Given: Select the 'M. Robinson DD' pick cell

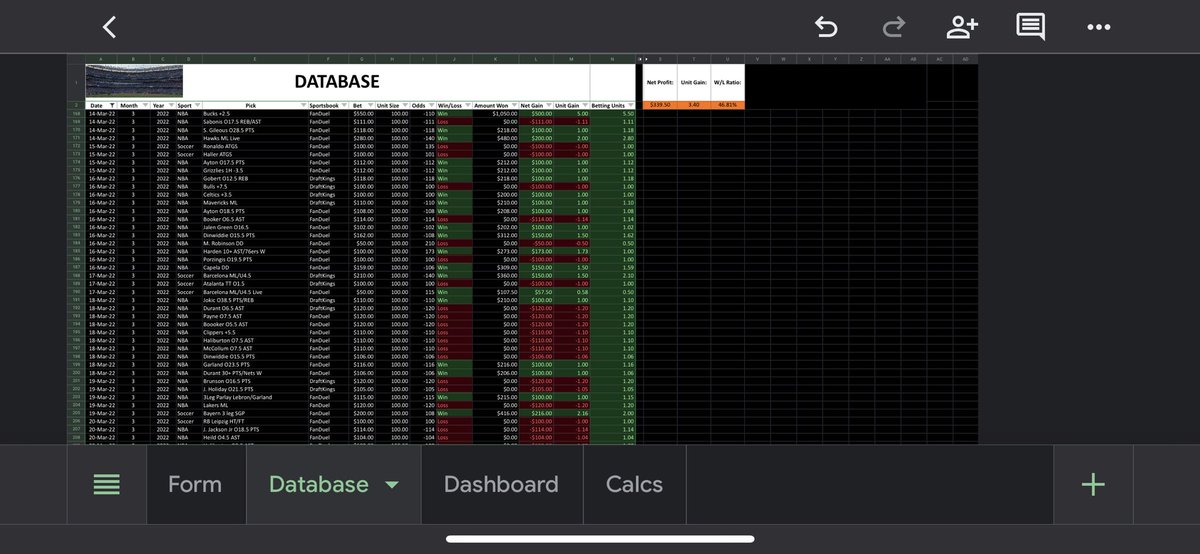Looking at the screenshot, I should (x=255, y=243).
